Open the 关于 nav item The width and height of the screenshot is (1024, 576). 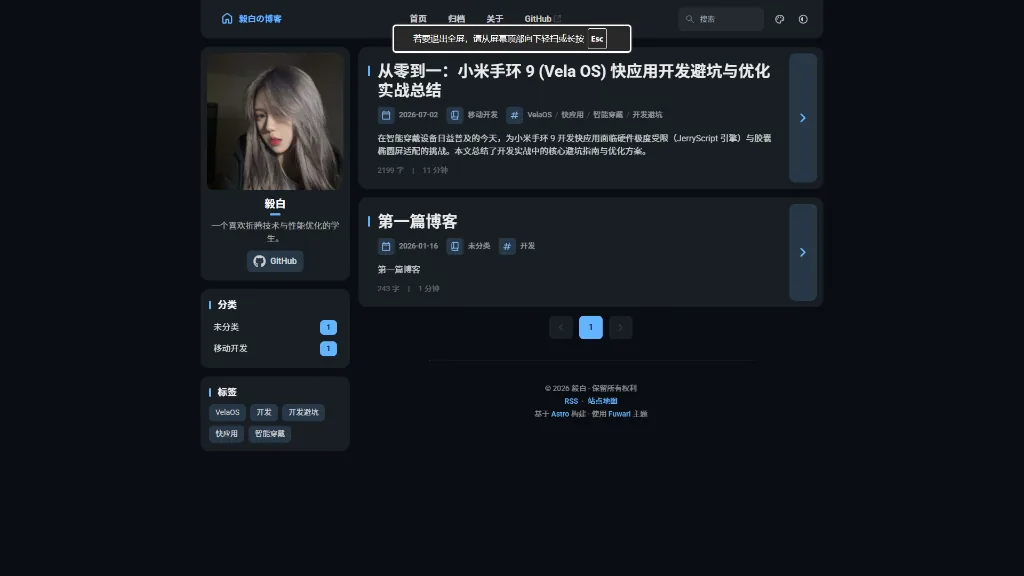pyautogui.click(x=495, y=19)
